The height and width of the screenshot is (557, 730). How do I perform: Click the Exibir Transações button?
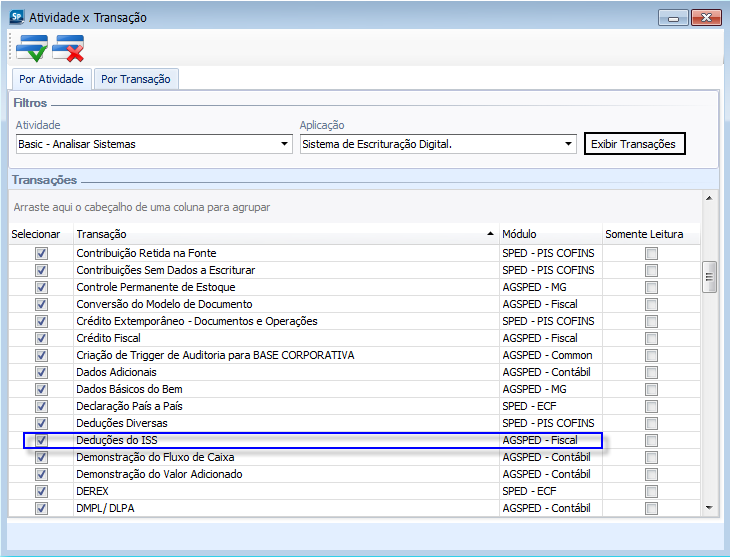pyautogui.click(x=634, y=144)
